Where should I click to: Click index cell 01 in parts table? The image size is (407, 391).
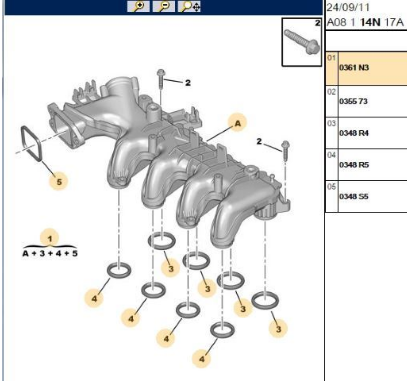pyautogui.click(x=332, y=68)
